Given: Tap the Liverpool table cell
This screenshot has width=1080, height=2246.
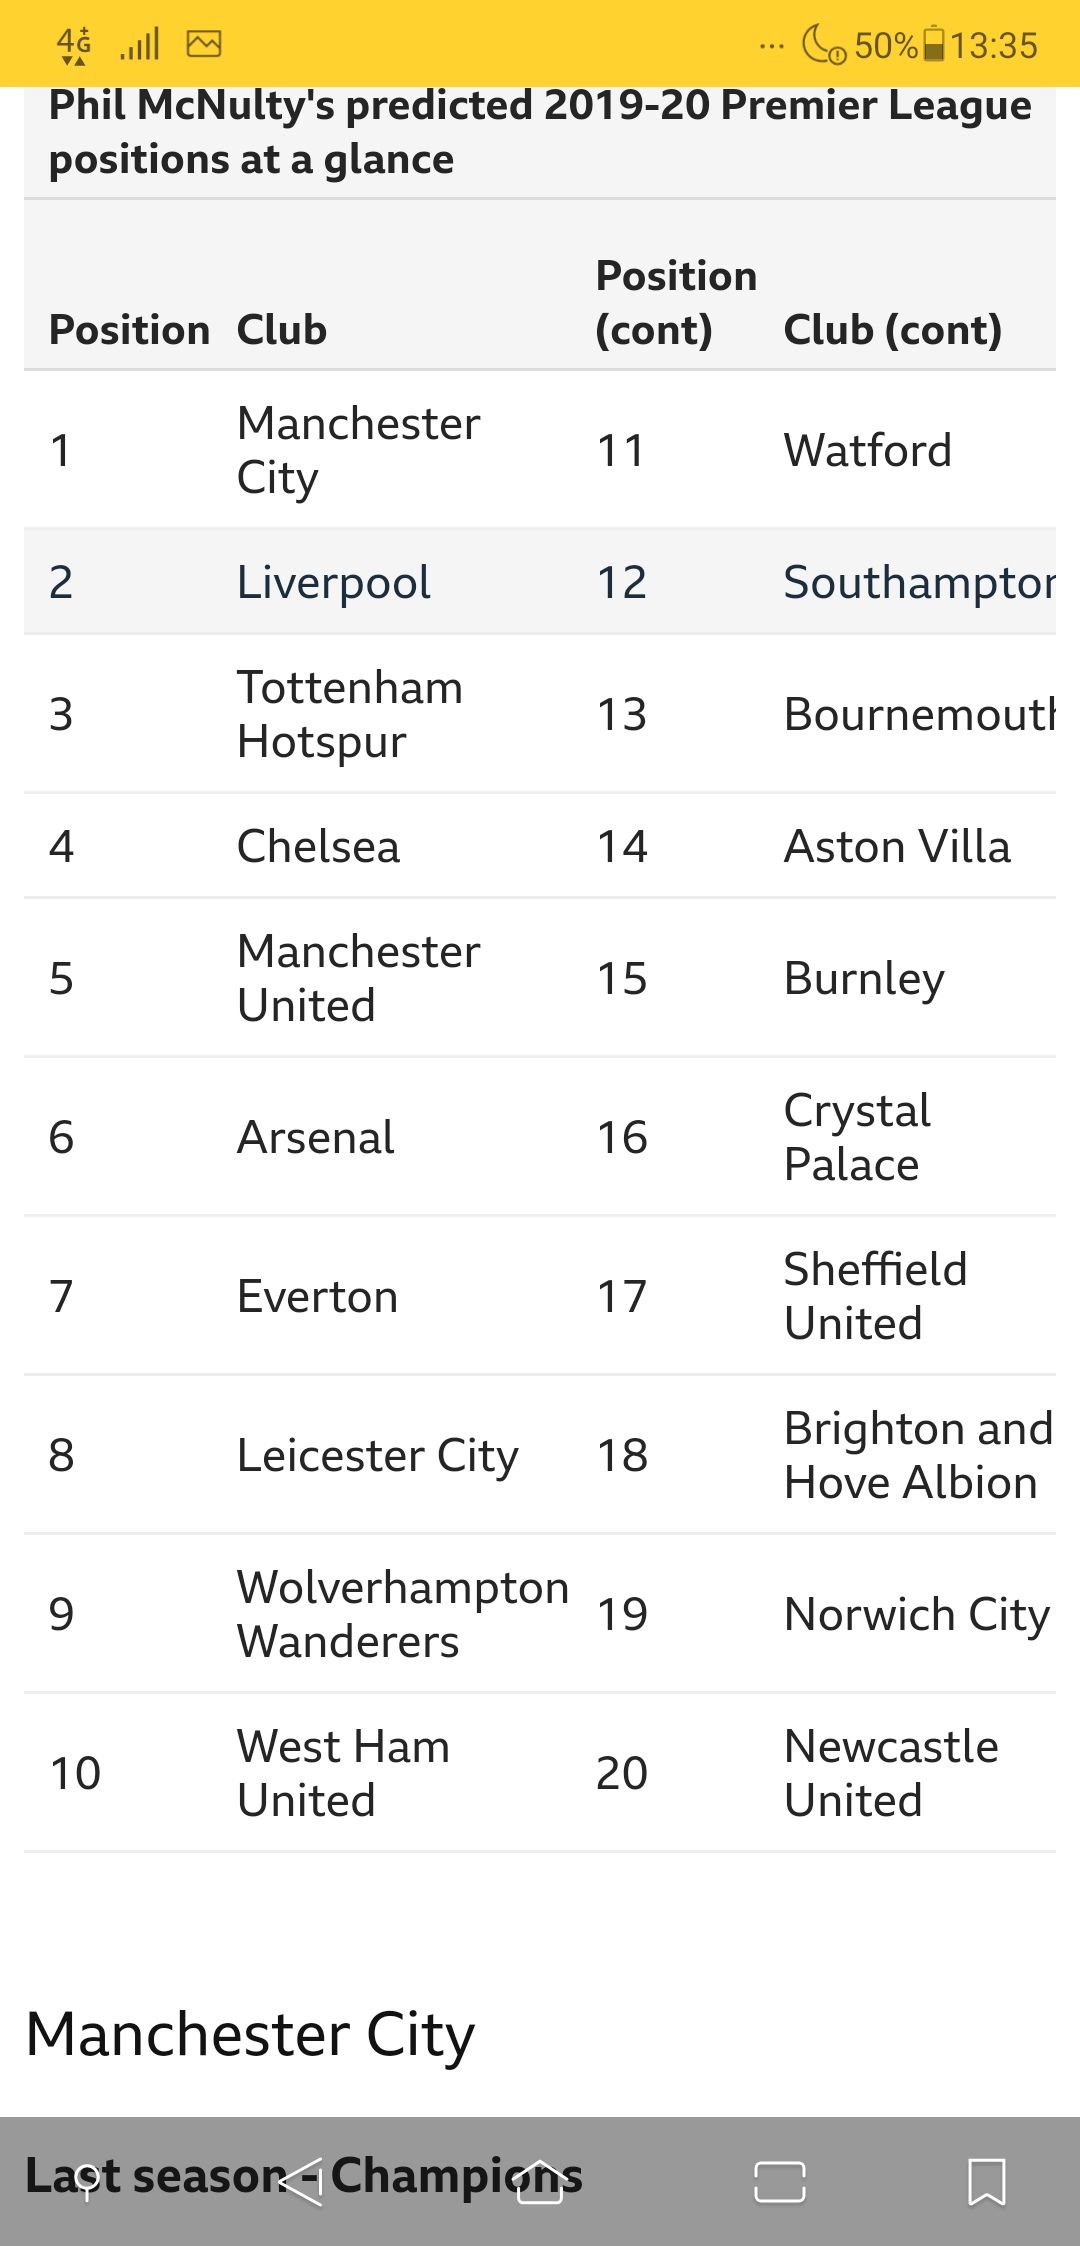Looking at the screenshot, I should pyautogui.click(x=334, y=582).
